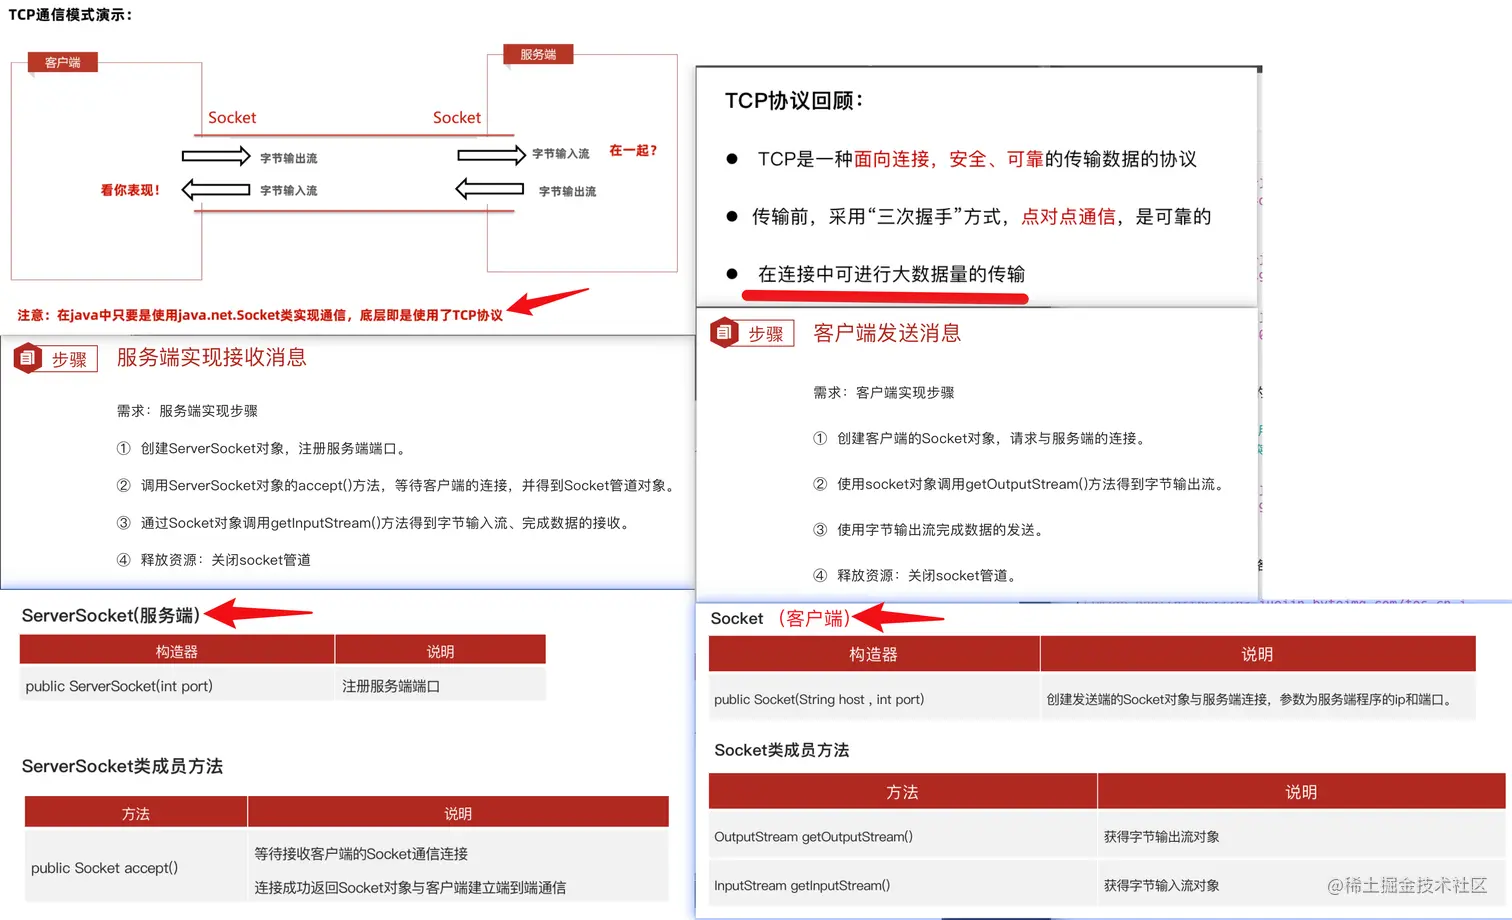
Task: Click the 方法 header in Socket methods table
Action: (903, 792)
